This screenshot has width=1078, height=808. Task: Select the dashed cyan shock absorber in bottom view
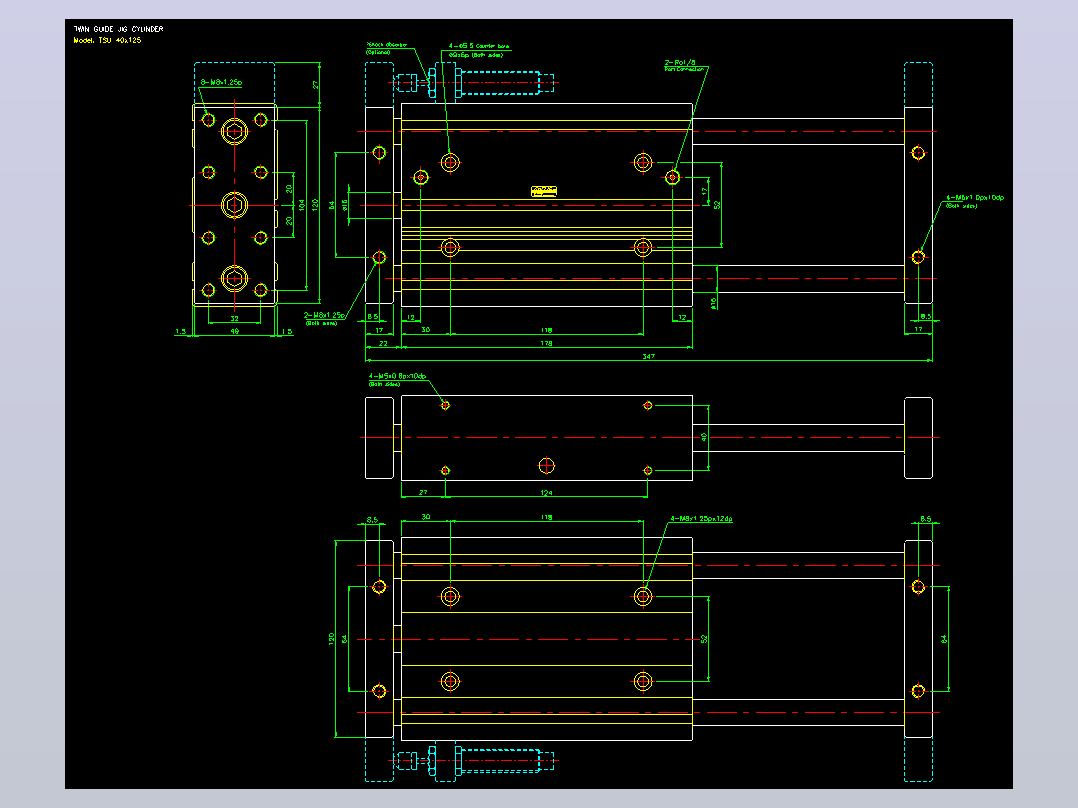coord(475,761)
